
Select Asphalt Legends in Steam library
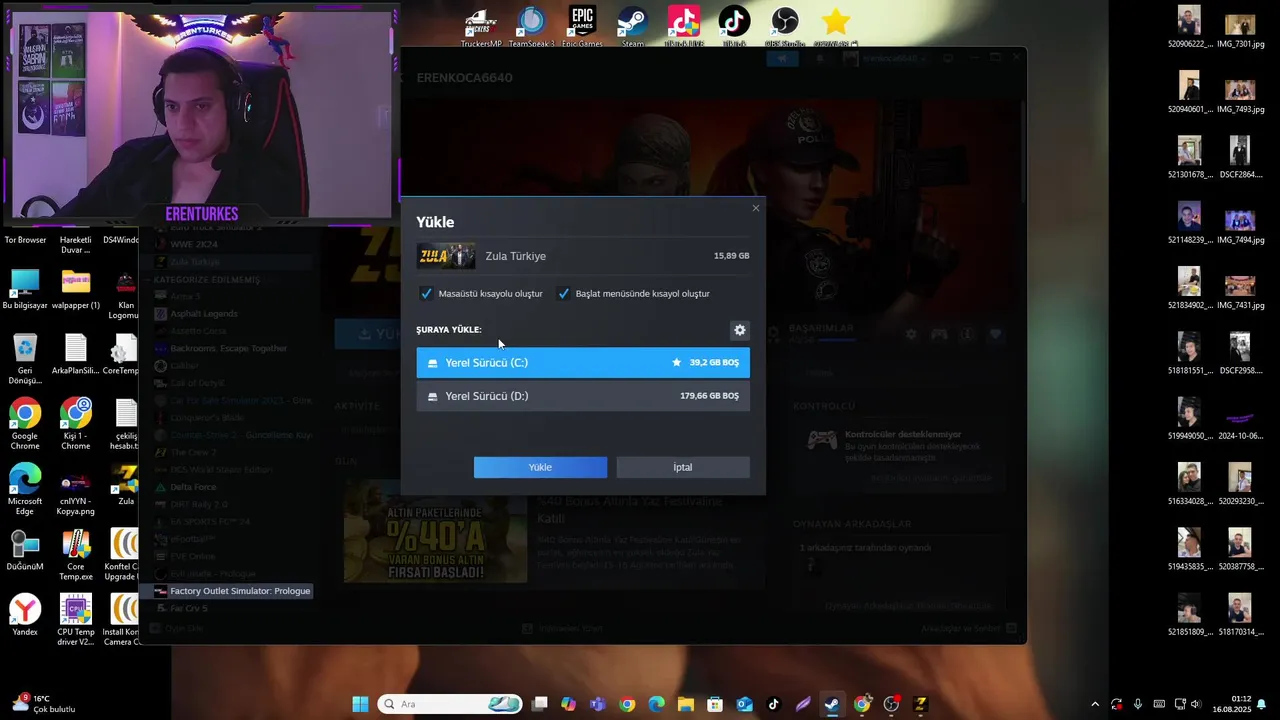click(204, 313)
